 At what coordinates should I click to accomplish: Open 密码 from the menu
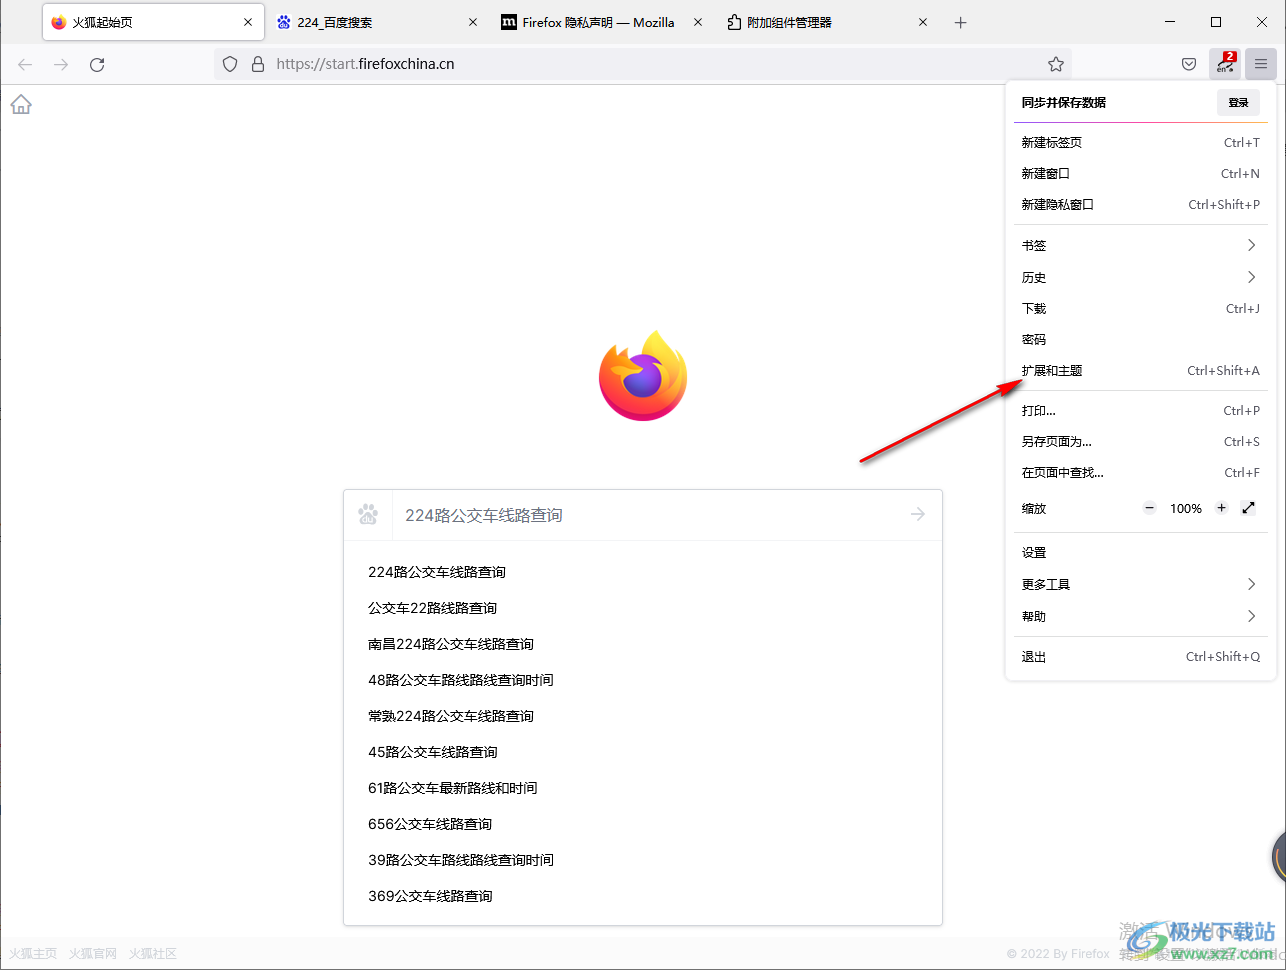[x=1140, y=339]
